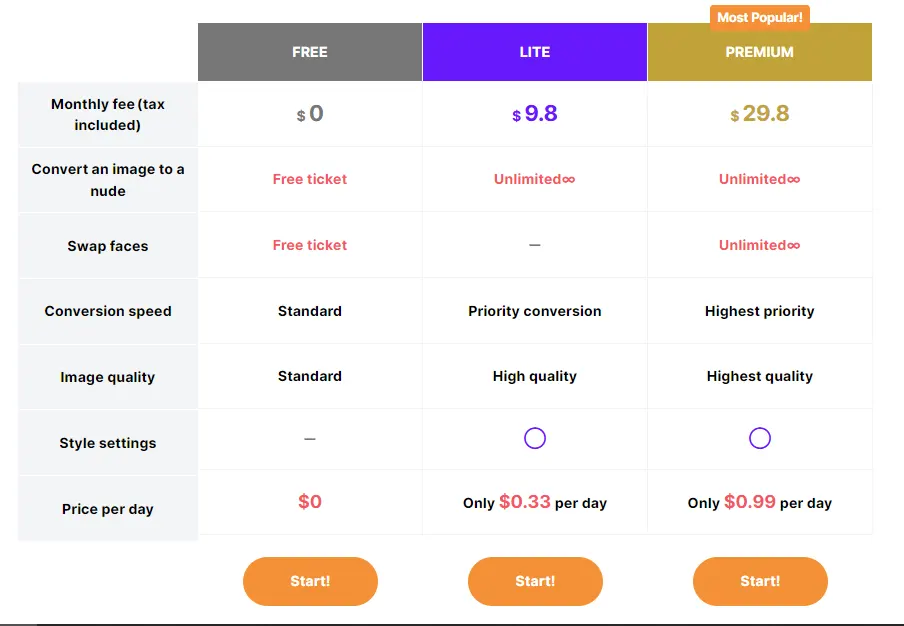The height and width of the screenshot is (626, 904).
Task: Click the Free ticket link for face swaps
Action: tap(309, 245)
